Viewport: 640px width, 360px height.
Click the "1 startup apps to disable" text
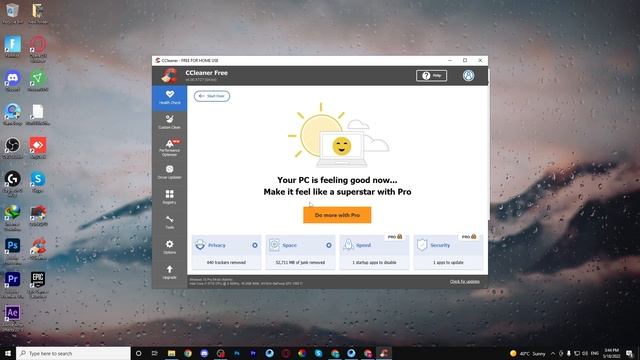[374, 262]
